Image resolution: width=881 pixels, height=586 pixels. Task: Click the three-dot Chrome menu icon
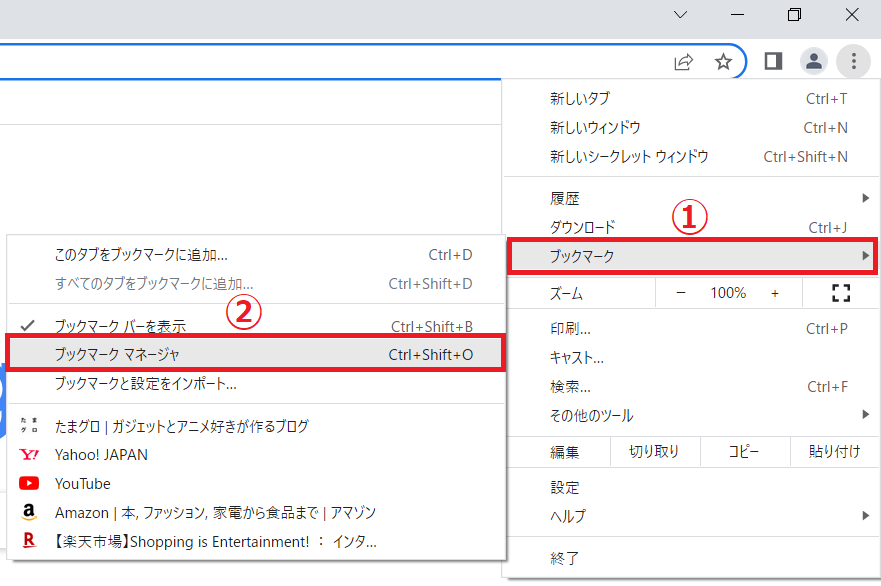pyautogui.click(x=853, y=62)
